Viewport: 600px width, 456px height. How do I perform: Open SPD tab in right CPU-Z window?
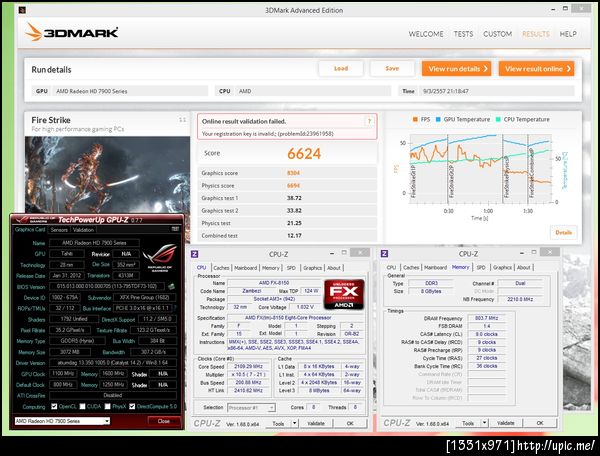481,267
